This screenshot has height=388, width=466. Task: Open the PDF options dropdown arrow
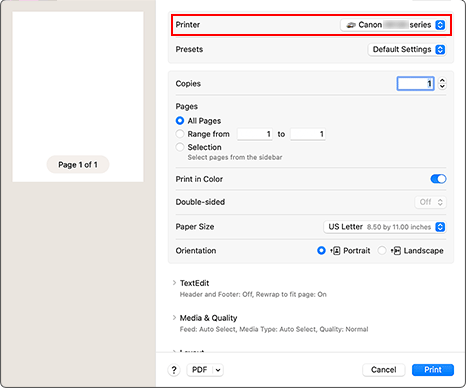pyautogui.click(x=218, y=370)
